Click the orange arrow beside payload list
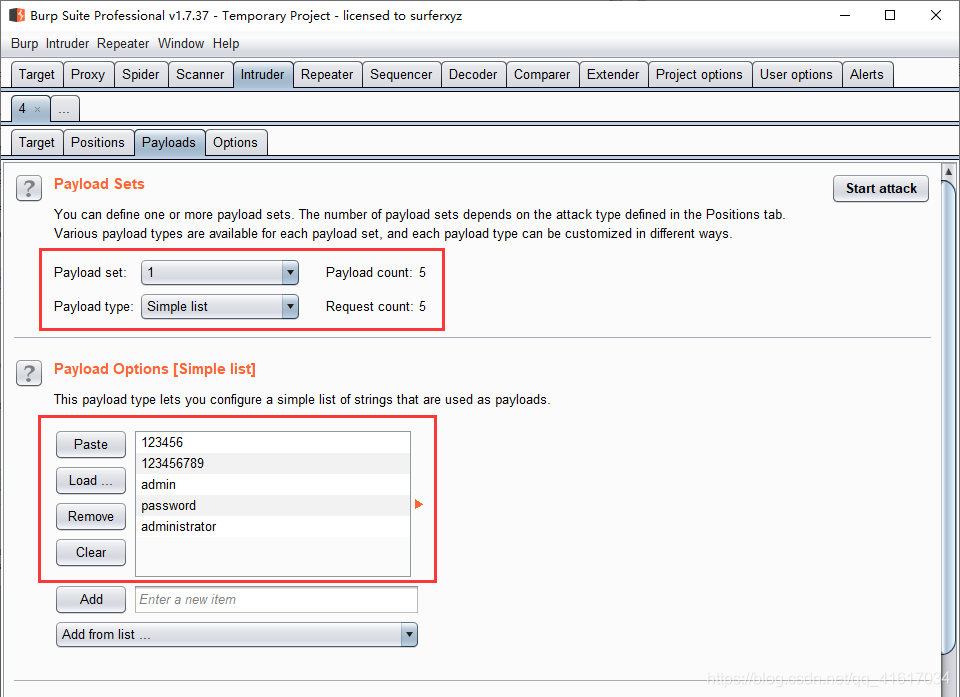This screenshot has height=697, width=960. point(419,504)
